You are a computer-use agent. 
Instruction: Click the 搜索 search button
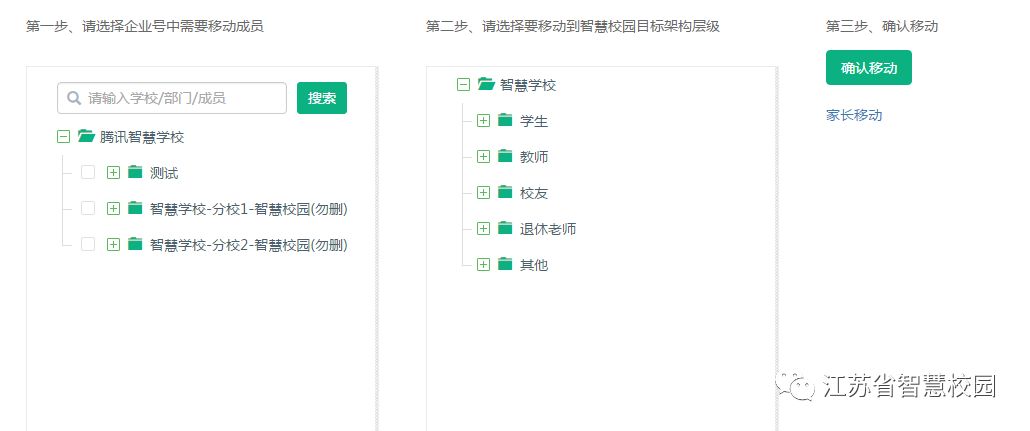322,98
